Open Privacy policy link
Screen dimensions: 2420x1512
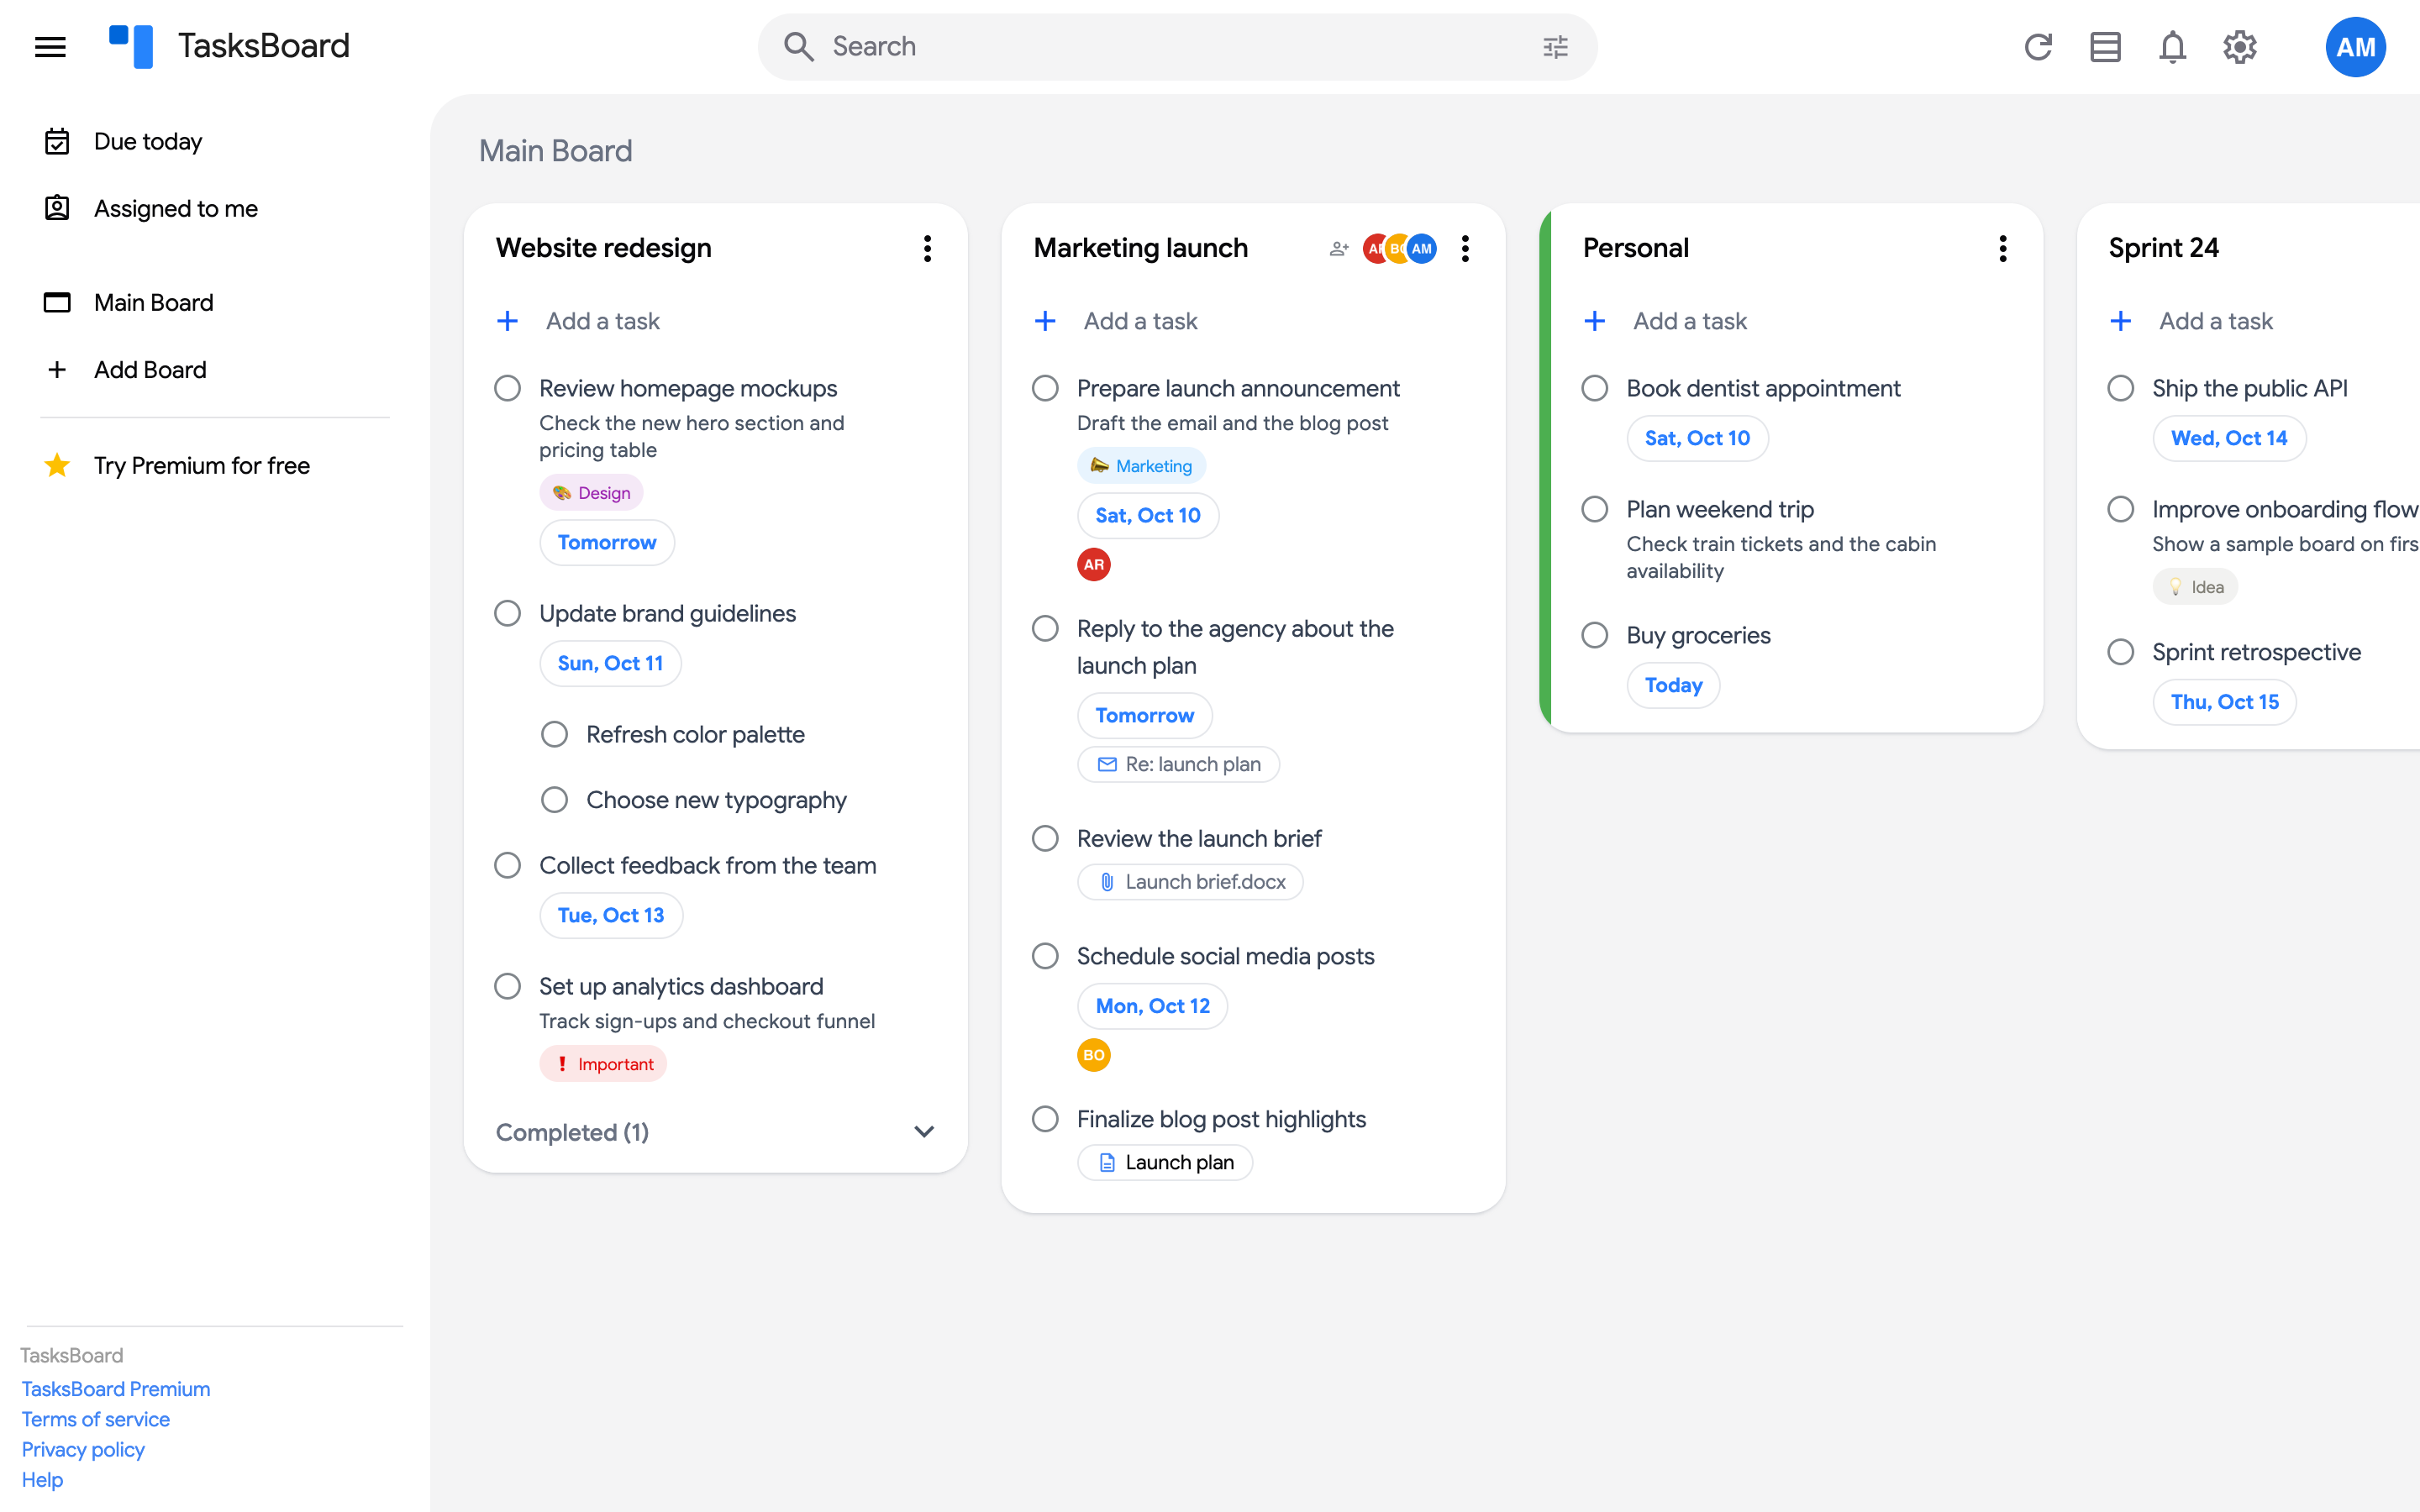click(83, 1449)
